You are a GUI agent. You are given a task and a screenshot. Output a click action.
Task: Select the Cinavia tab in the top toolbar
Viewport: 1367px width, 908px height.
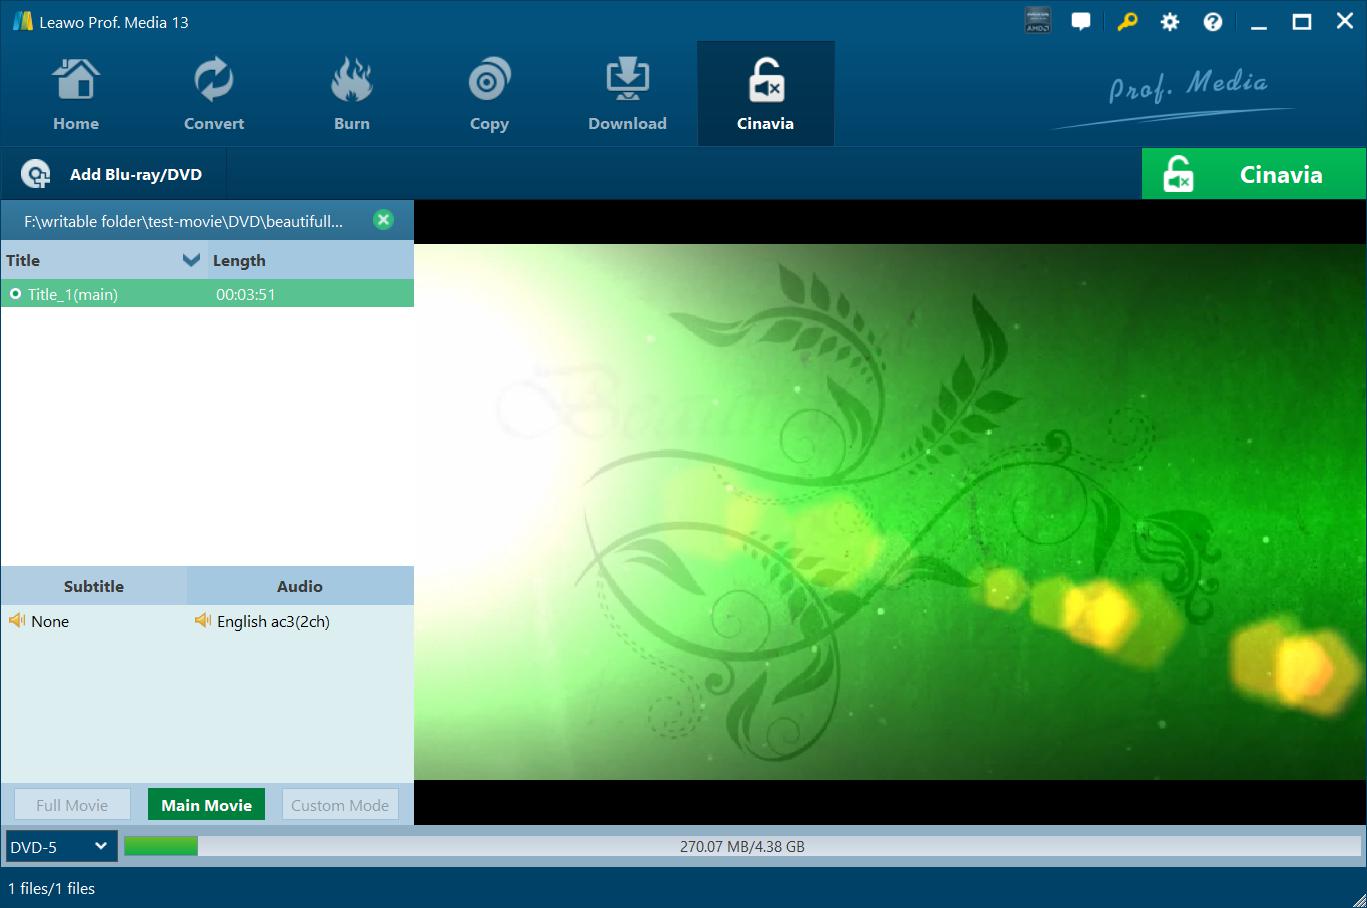point(765,95)
